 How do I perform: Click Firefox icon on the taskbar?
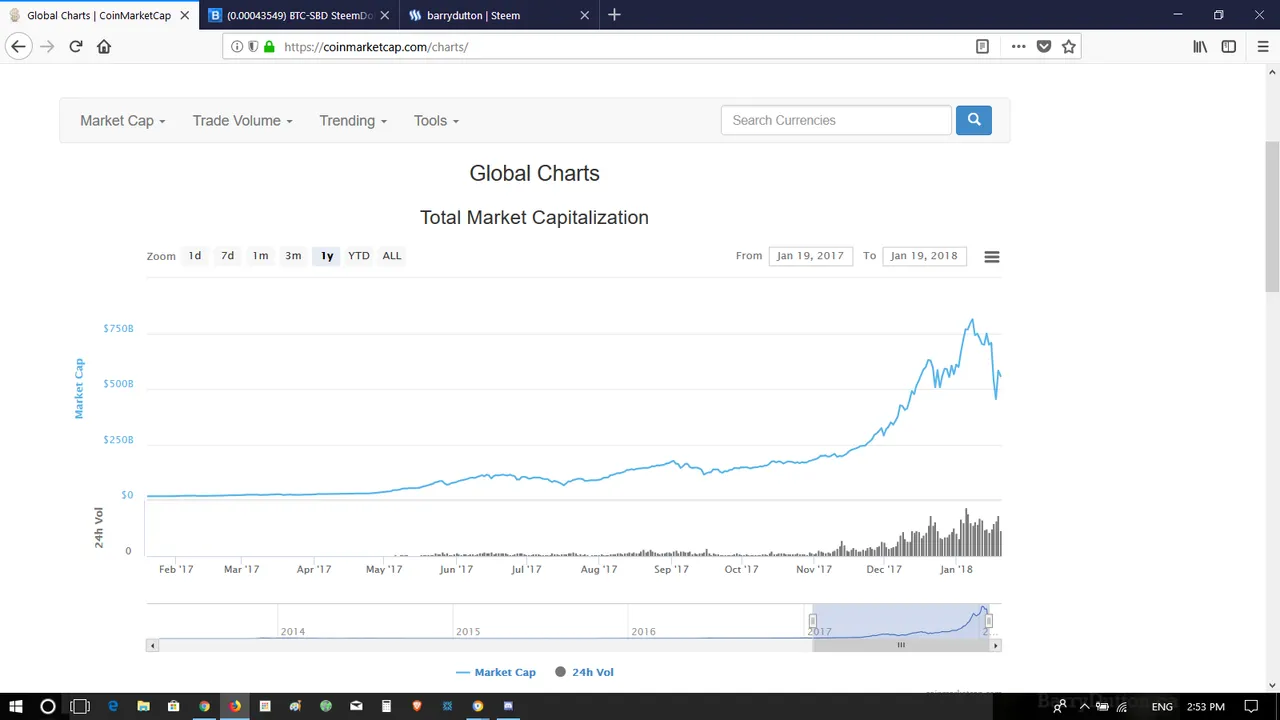234,706
